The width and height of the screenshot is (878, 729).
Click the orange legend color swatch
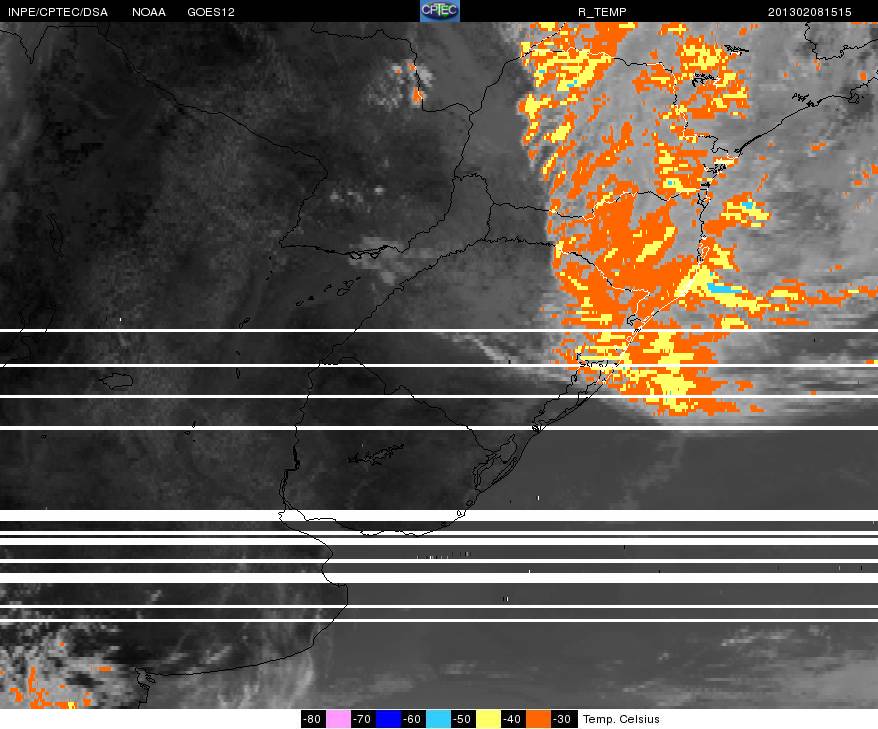(x=538, y=719)
